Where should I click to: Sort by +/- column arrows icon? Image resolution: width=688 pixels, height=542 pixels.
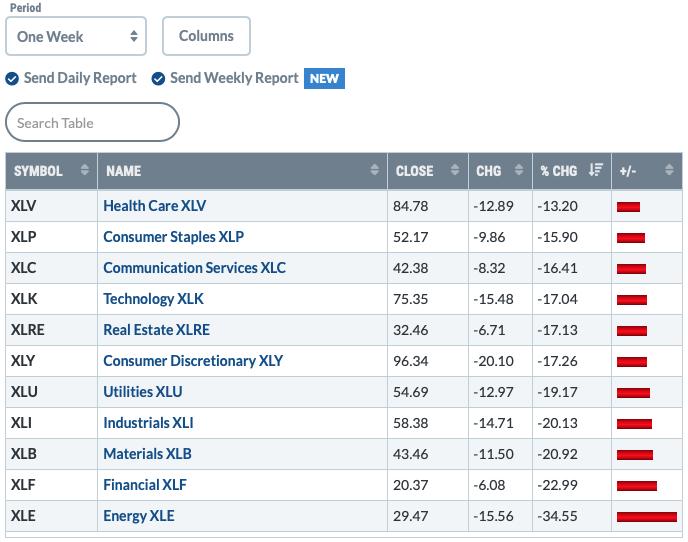coord(669,170)
